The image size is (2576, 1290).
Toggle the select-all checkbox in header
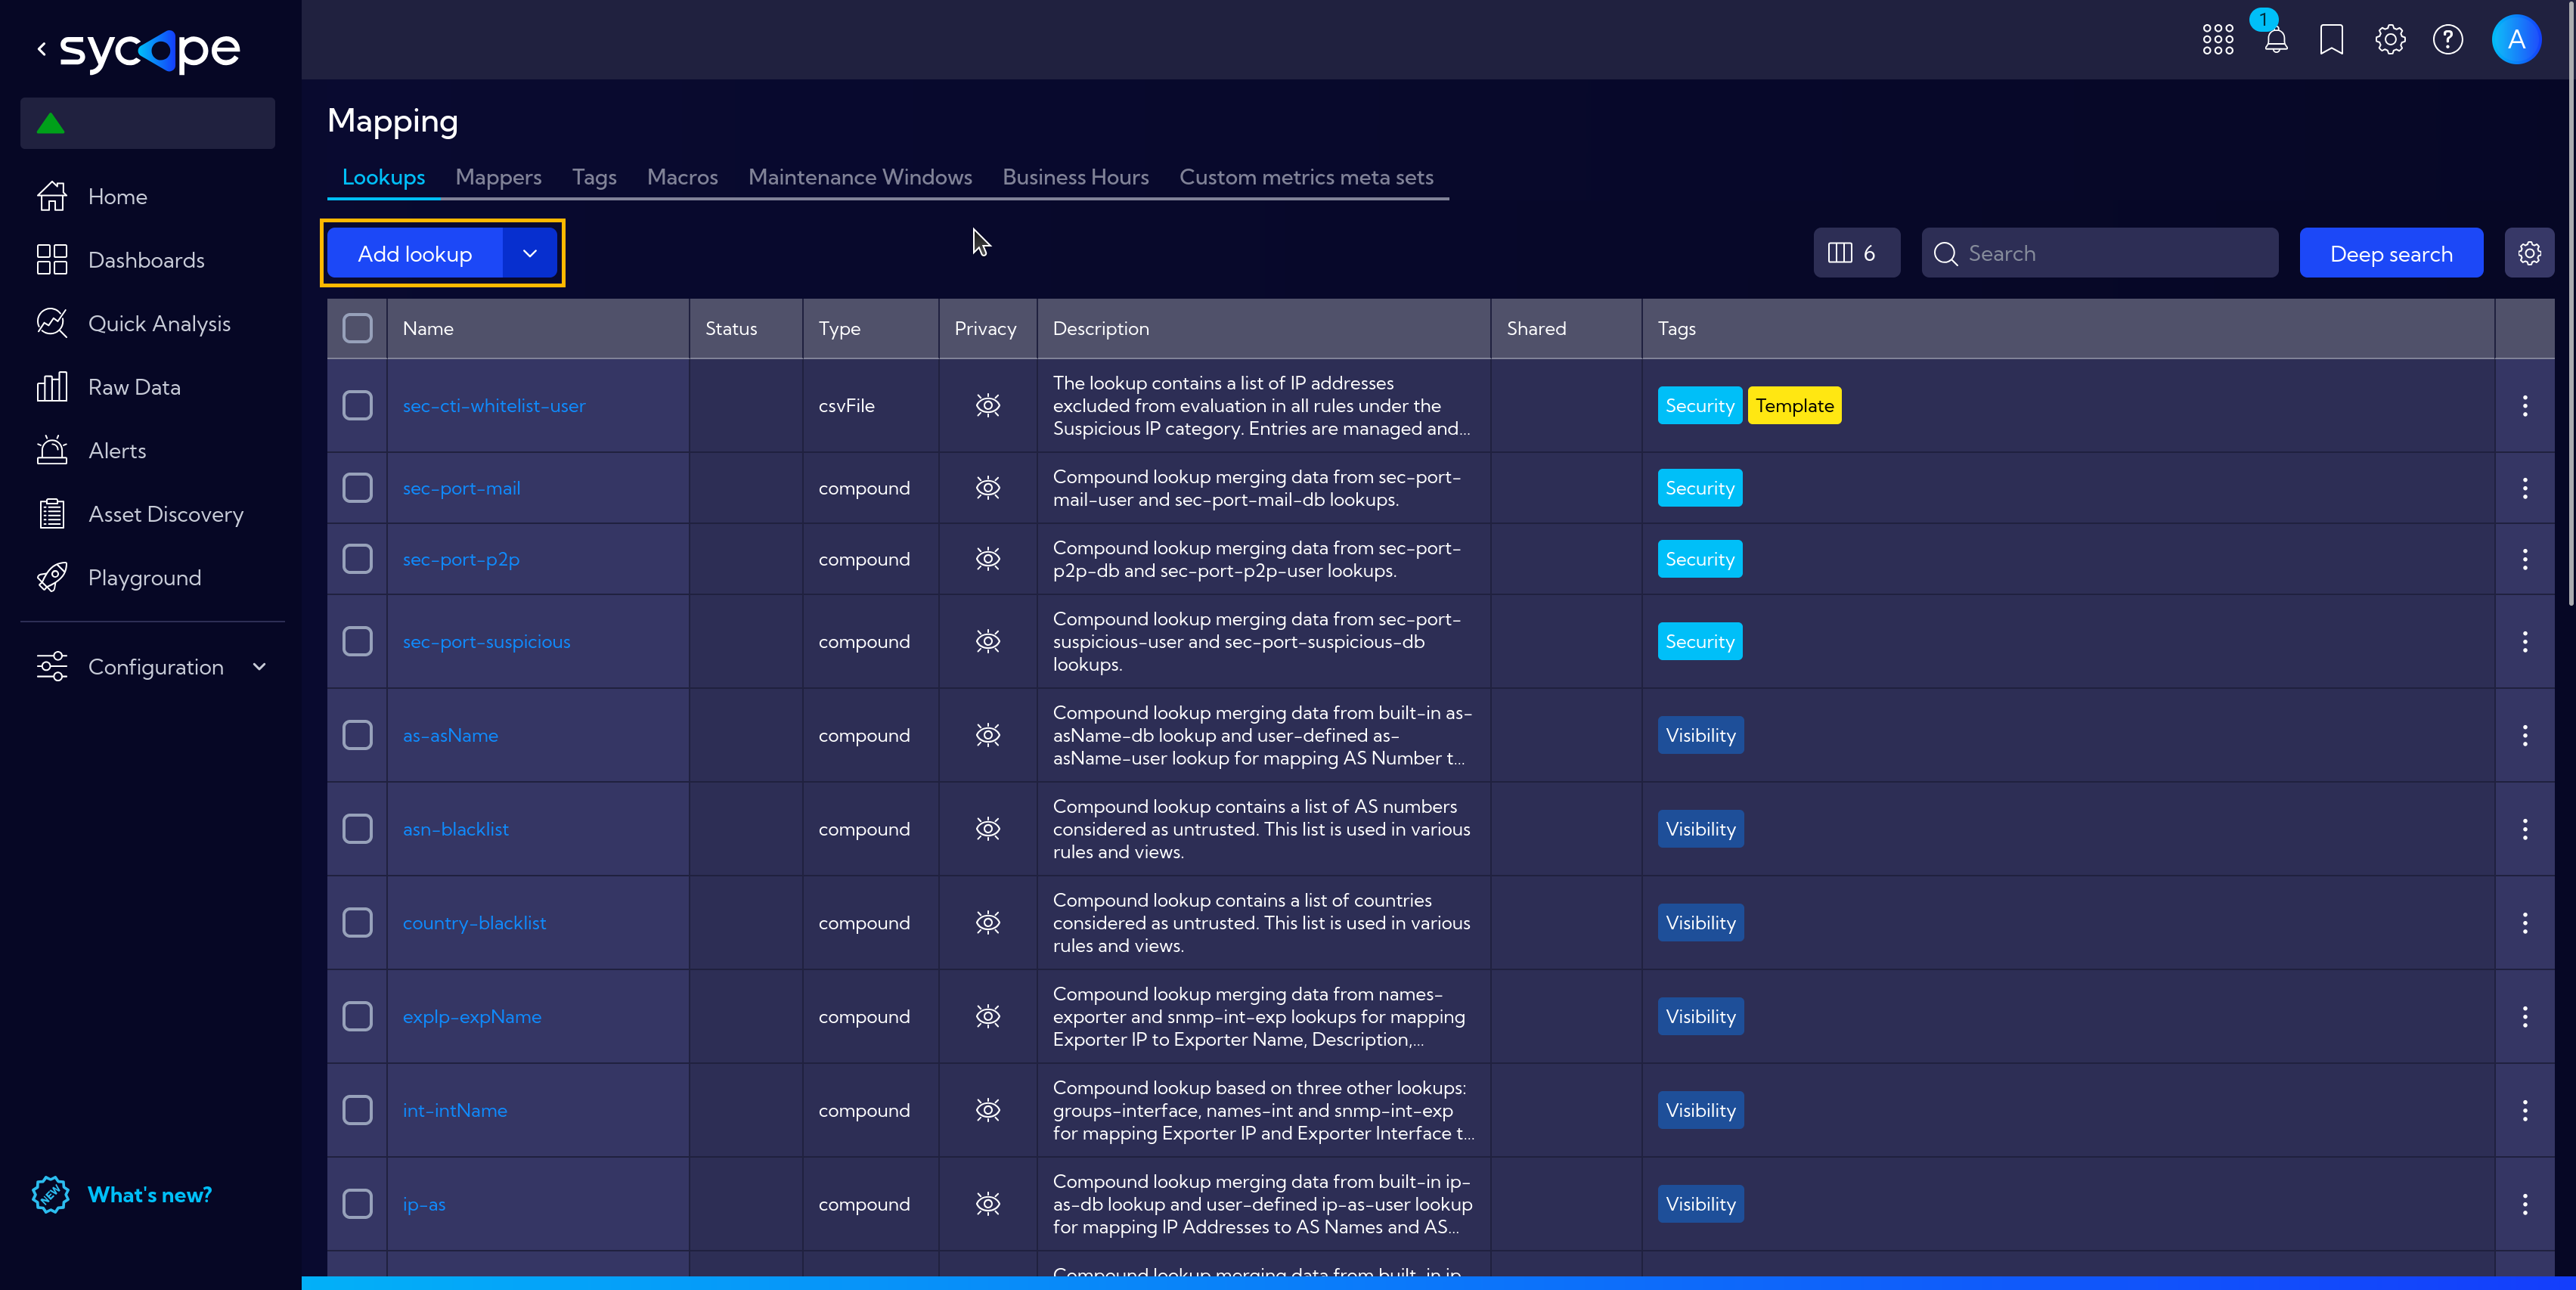357,328
